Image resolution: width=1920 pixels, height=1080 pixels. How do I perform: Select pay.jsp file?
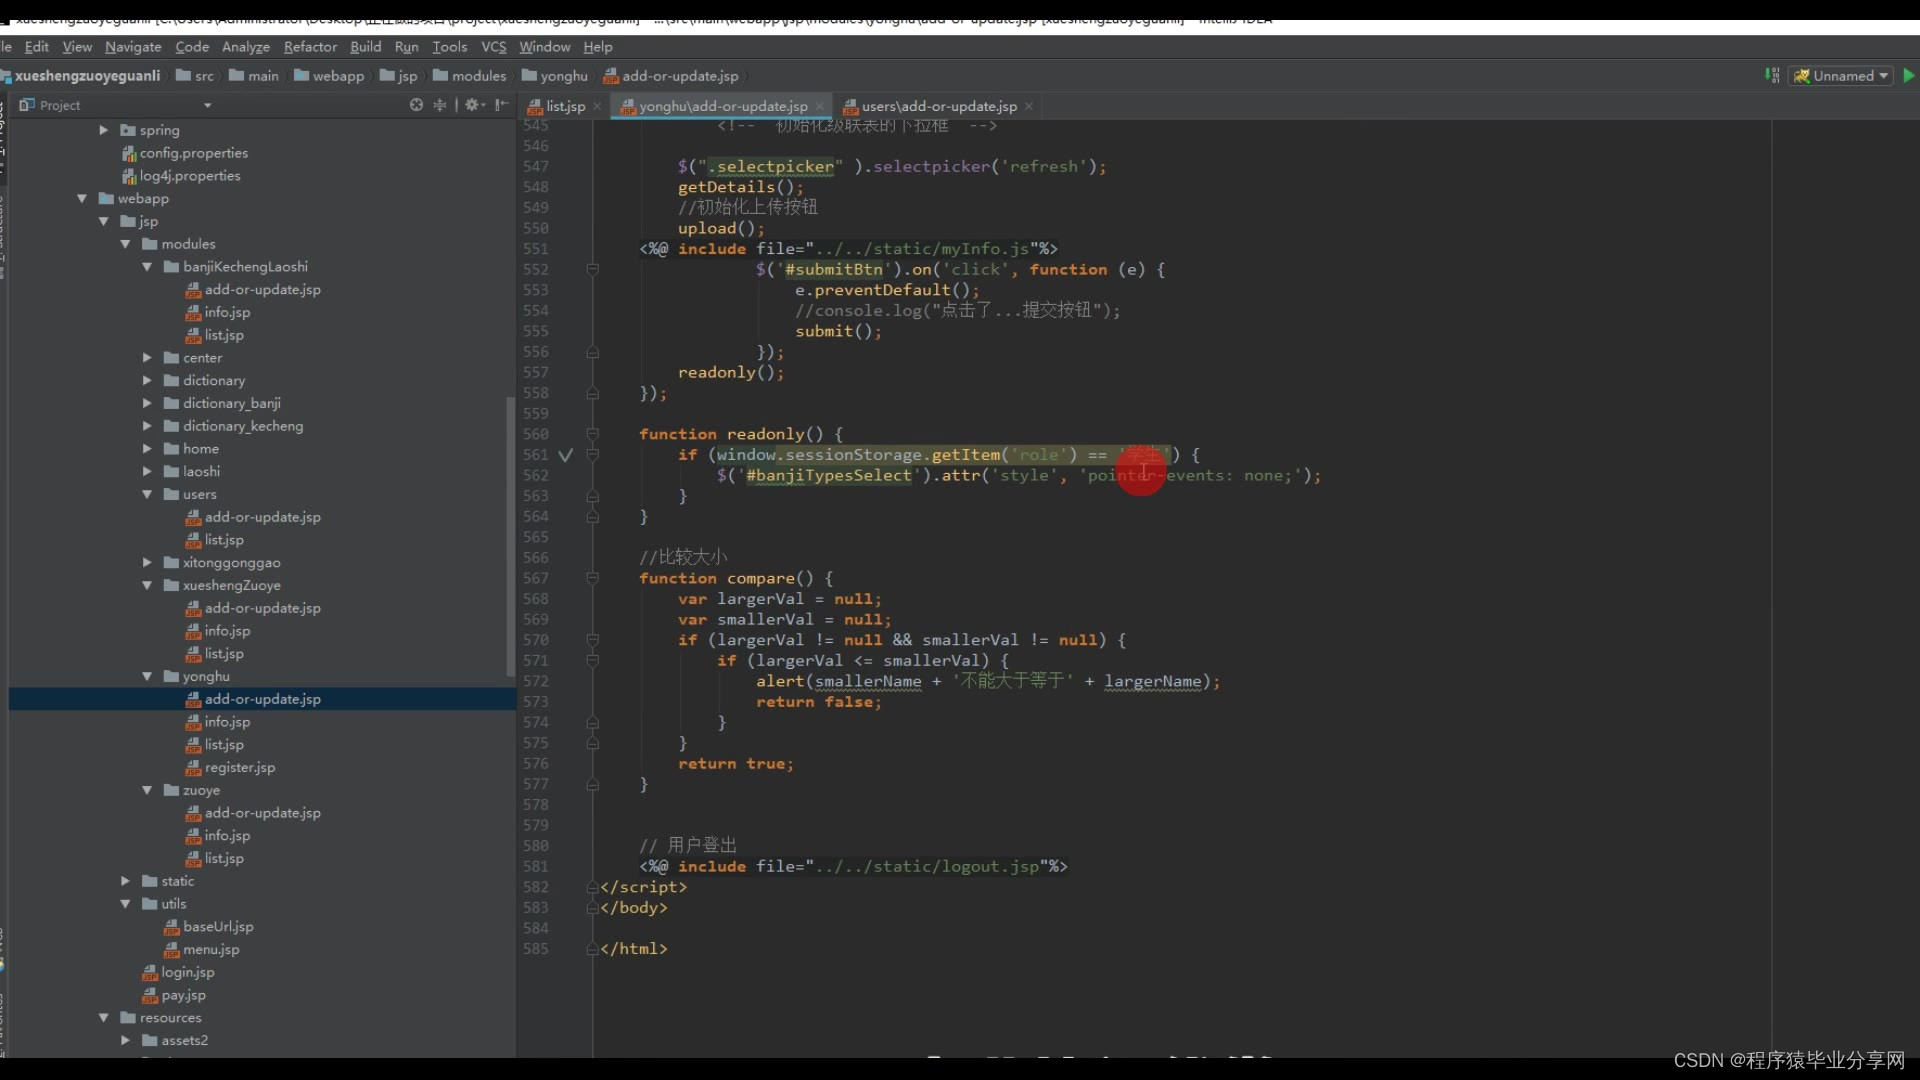pos(174,996)
